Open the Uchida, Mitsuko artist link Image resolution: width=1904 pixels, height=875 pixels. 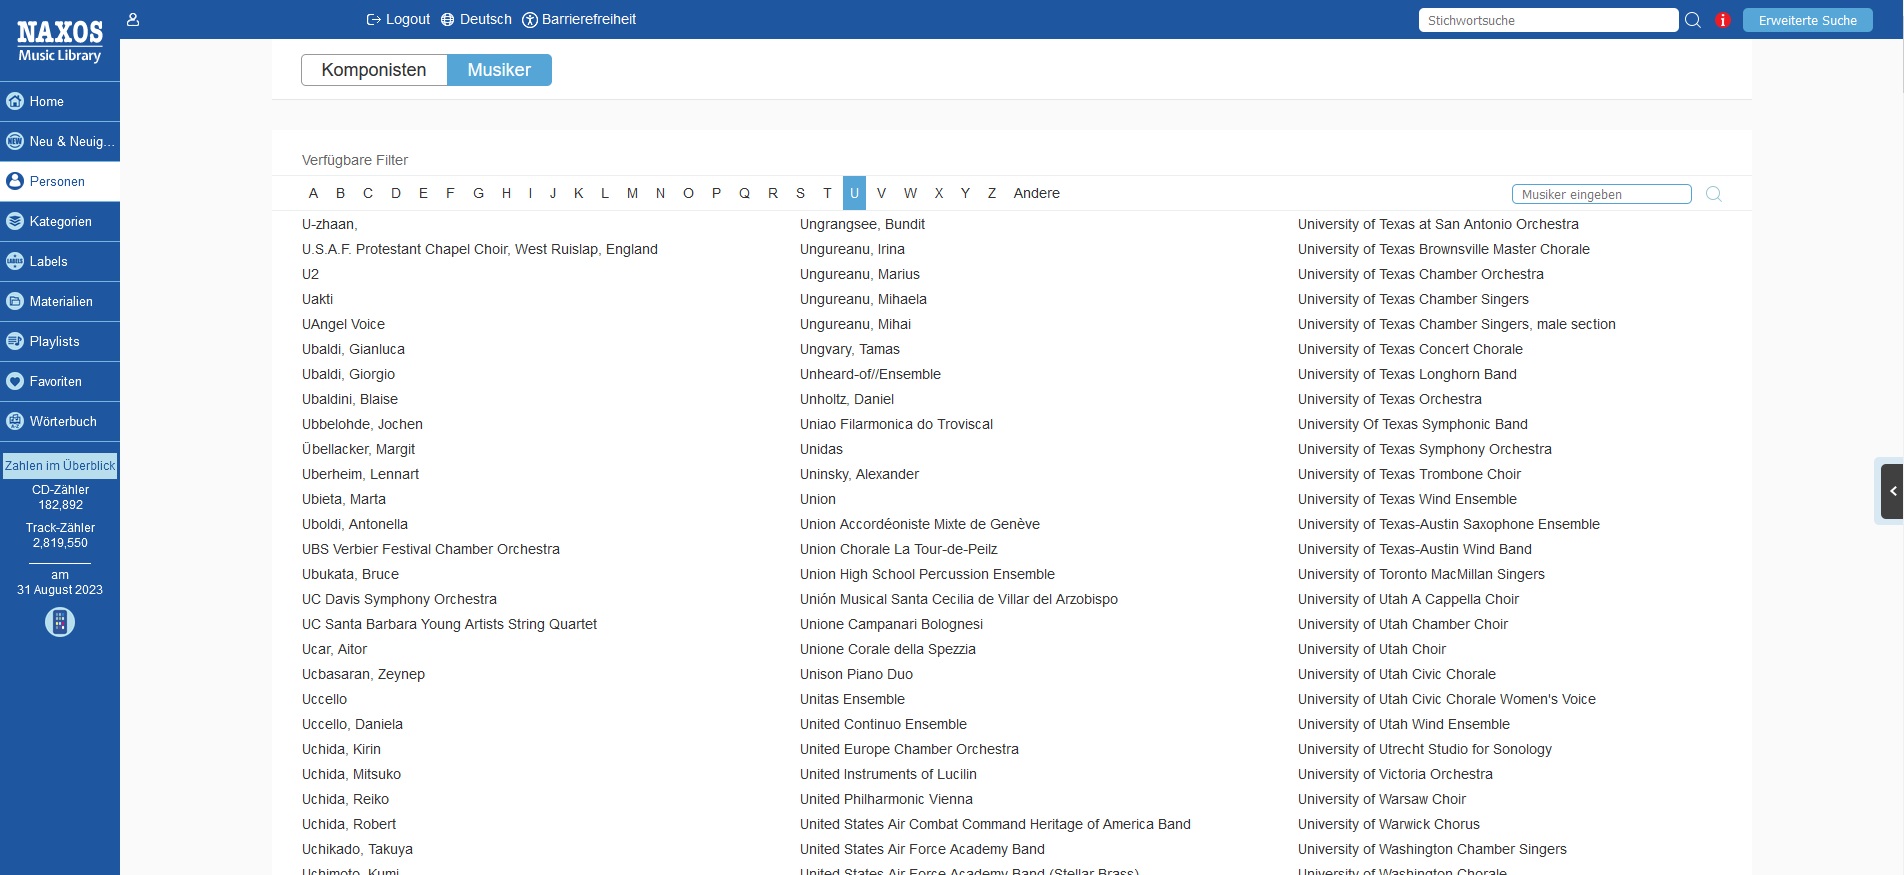tap(351, 774)
